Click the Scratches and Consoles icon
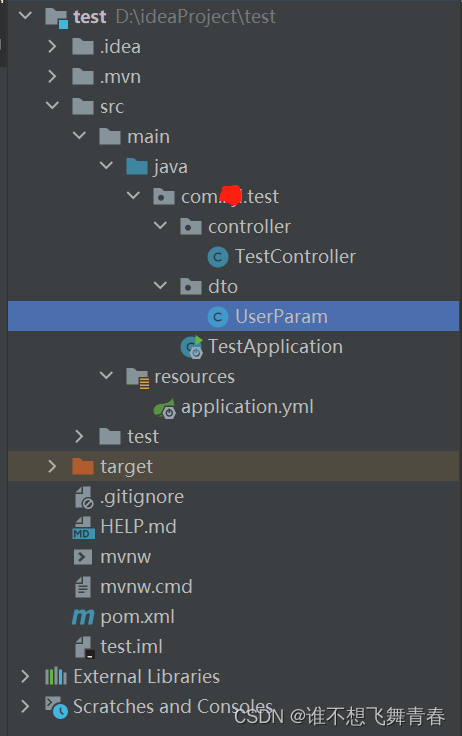Screen dimensions: 462x736 pyautogui.click(x=56, y=707)
